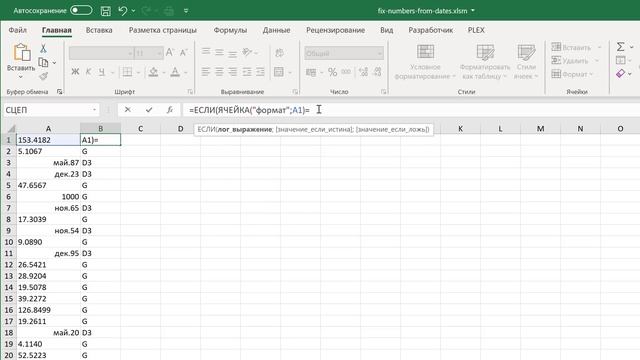Switch to the Формулы ribbon tab
This screenshot has height=360, width=640.
click(230, 30)
